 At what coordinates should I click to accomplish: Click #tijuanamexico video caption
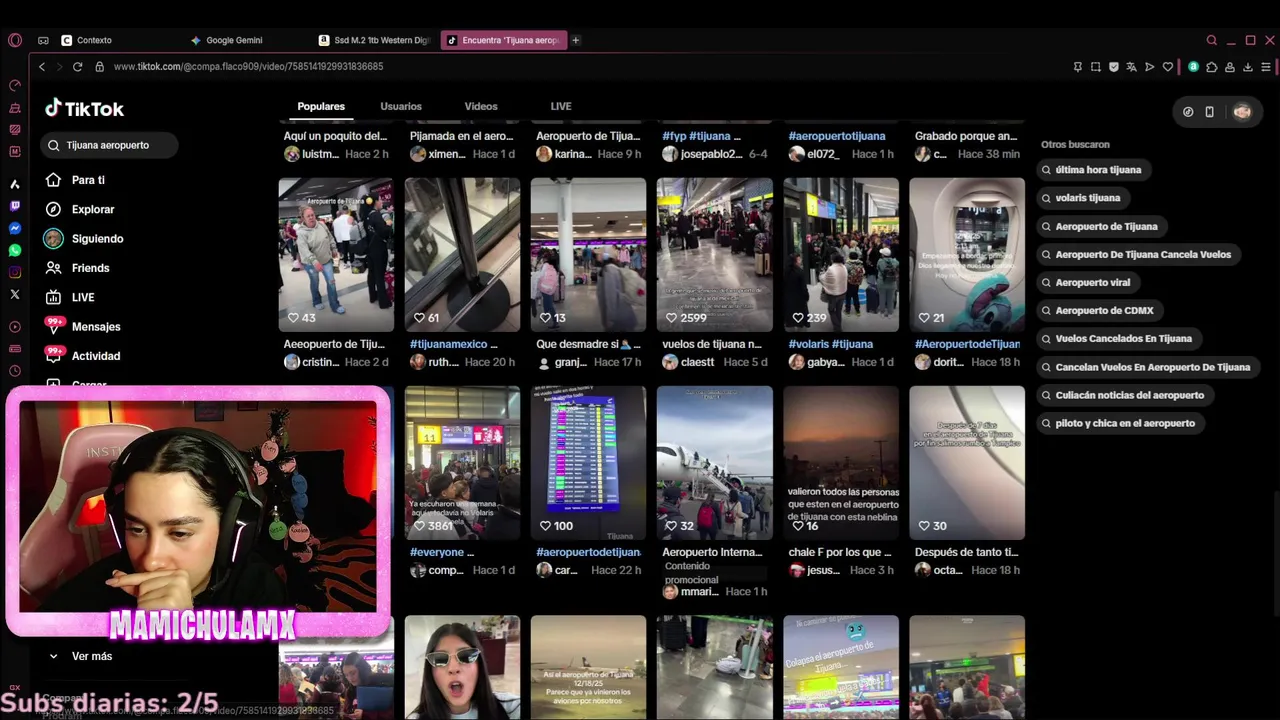point(453,344)
